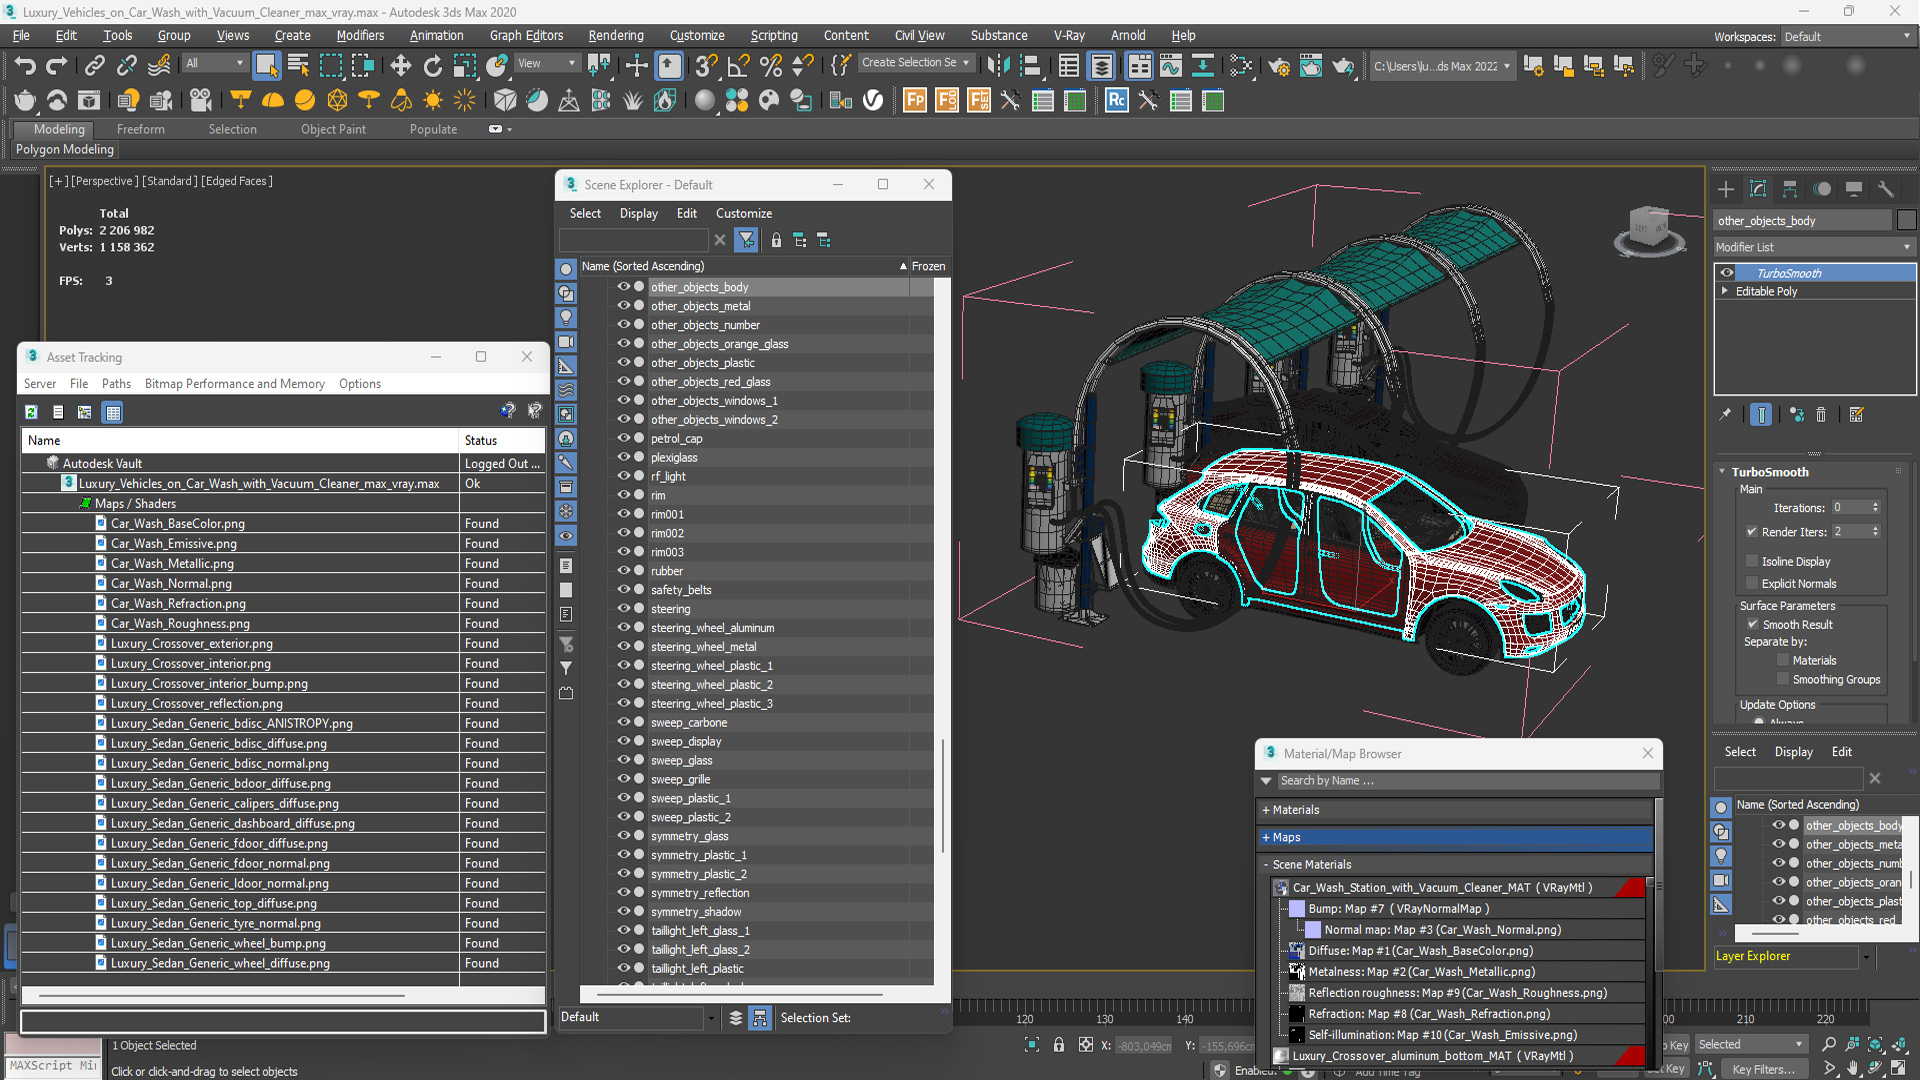Open the Modifier List dropdown
This screenshot has height=1080, width=1920.
[x=1813, y=247]
